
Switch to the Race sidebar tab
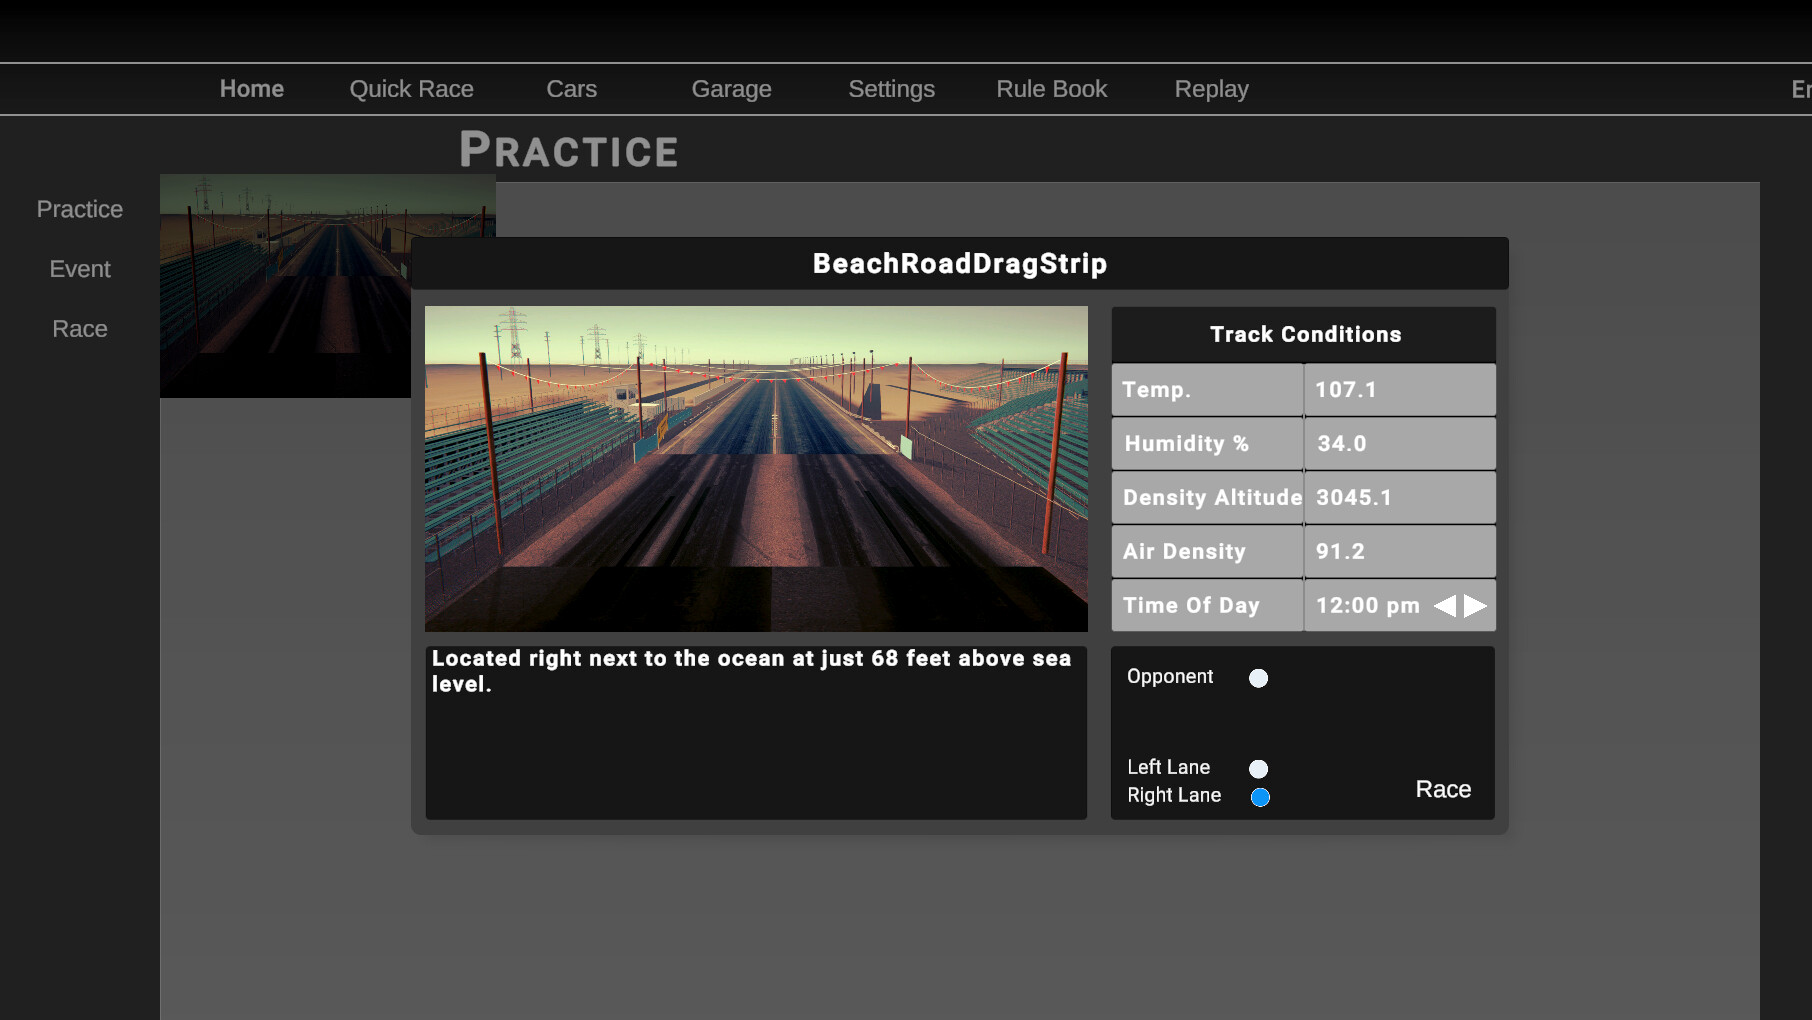79,328
